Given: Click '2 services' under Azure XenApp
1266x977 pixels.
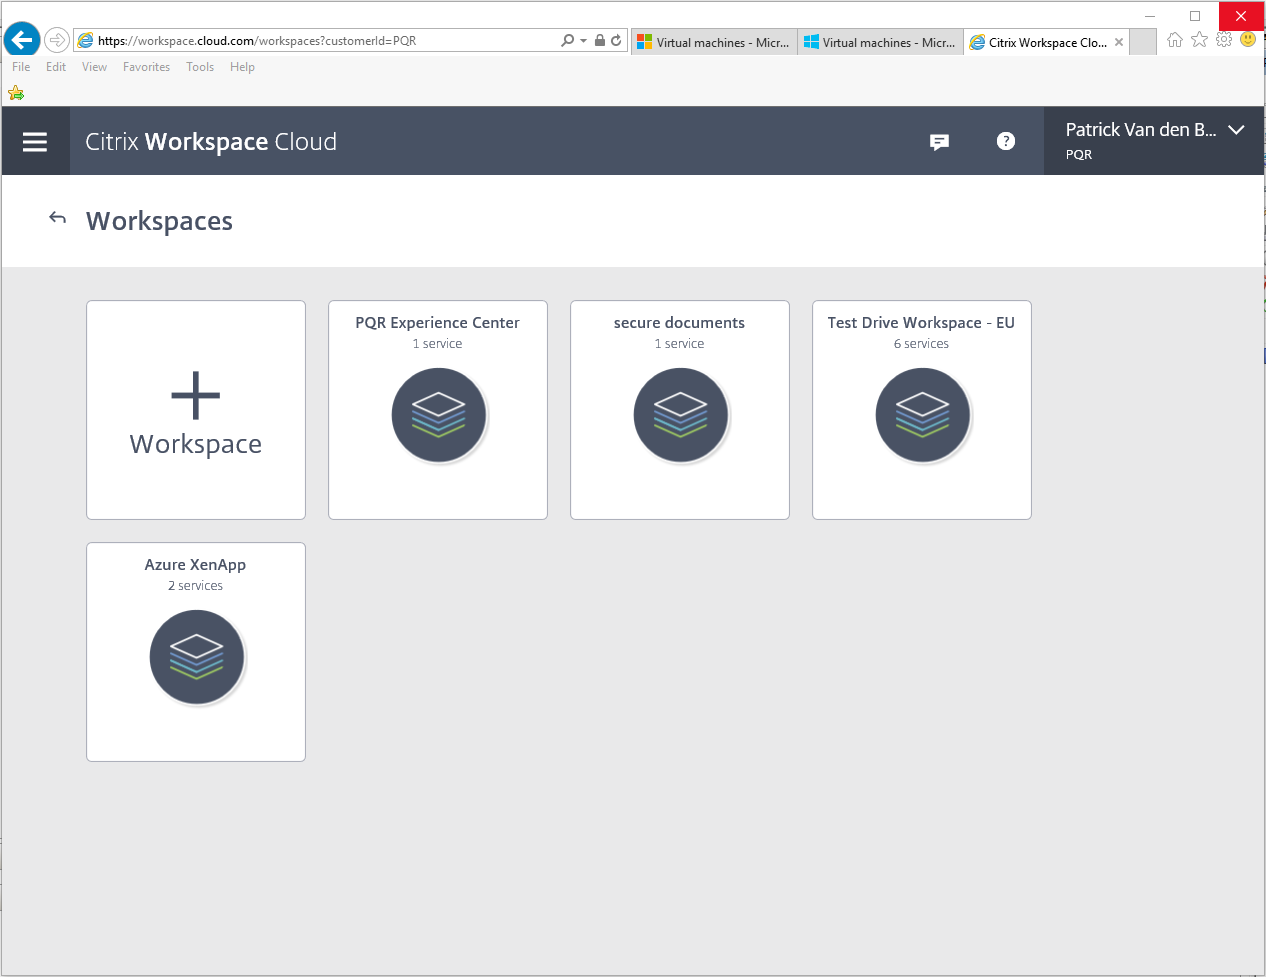Looking at the screenshot, I should click(196, 586).
